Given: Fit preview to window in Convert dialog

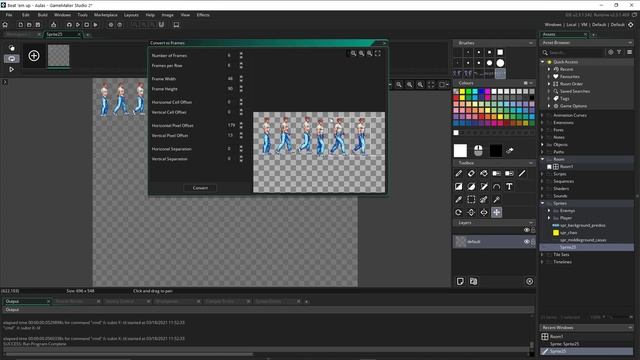Looking at the screenshot, I should tap(378, 53).
